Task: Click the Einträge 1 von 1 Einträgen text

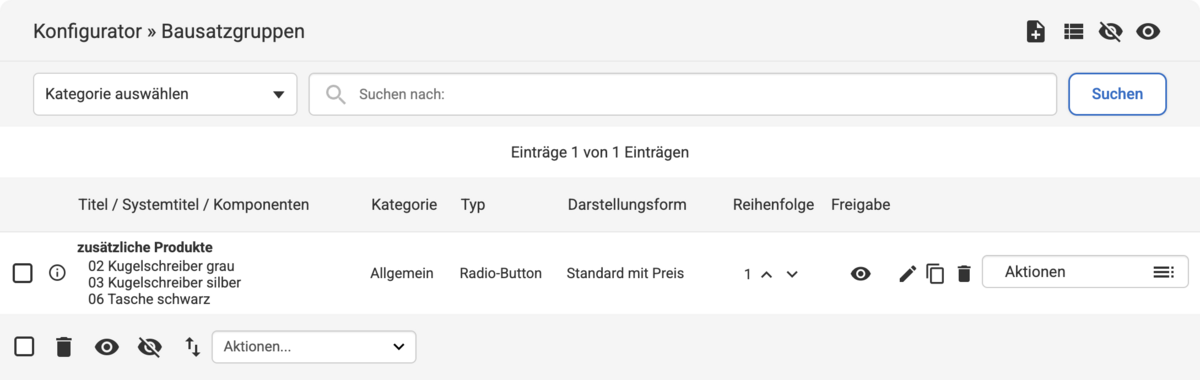Action: pyautogui.click(x=600, y=153)
